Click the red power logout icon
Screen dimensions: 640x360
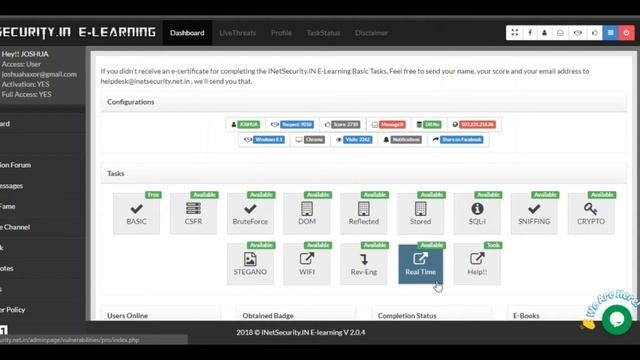click(x=627, y=33)
